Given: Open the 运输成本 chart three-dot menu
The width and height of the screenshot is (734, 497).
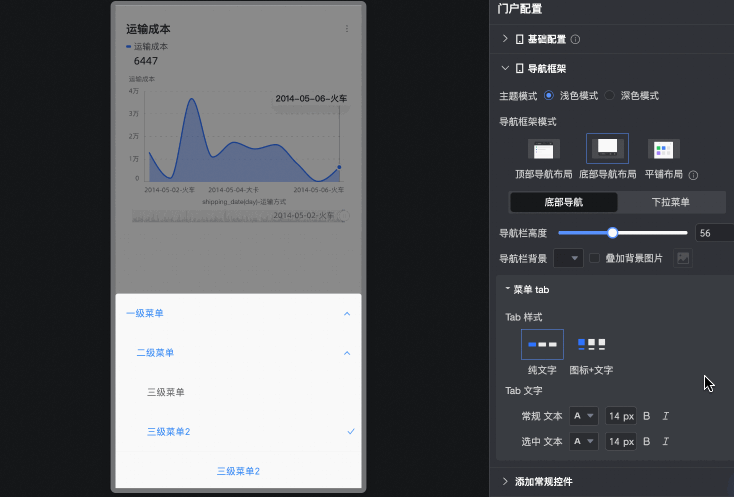Looking at the screenshot, I should pos(347,29).
